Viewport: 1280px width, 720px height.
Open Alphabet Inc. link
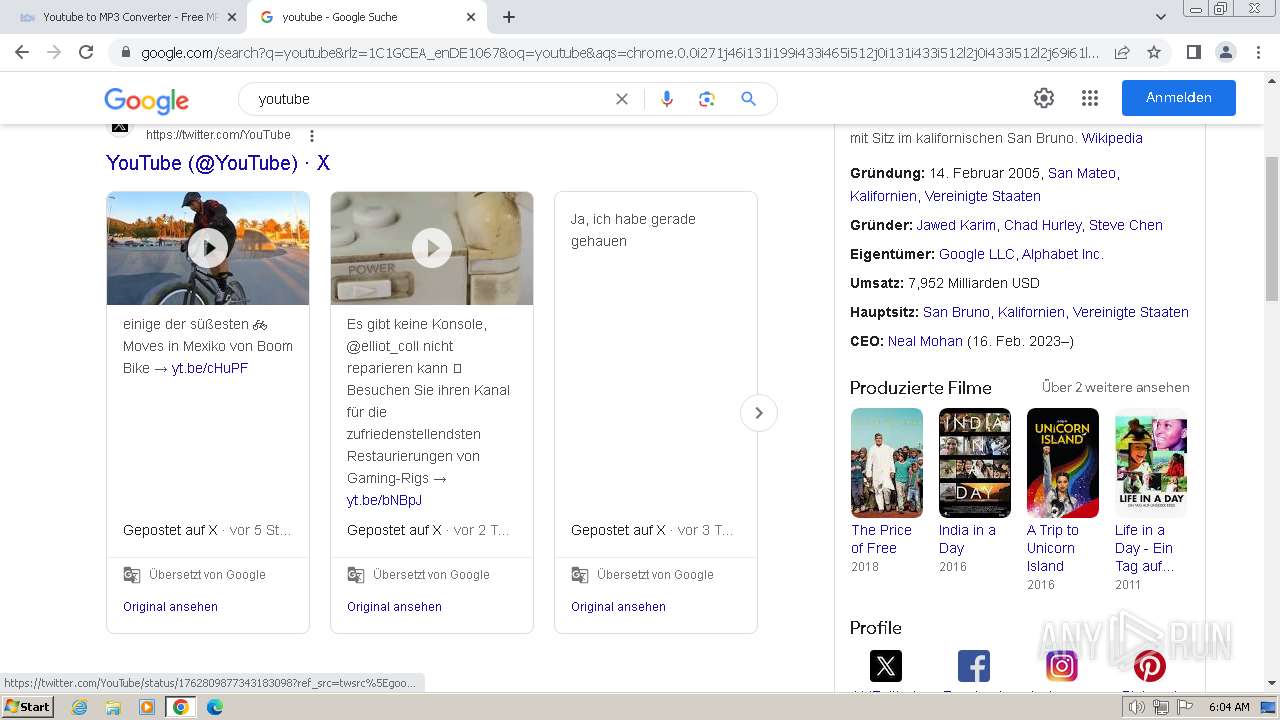[1062, 254]
